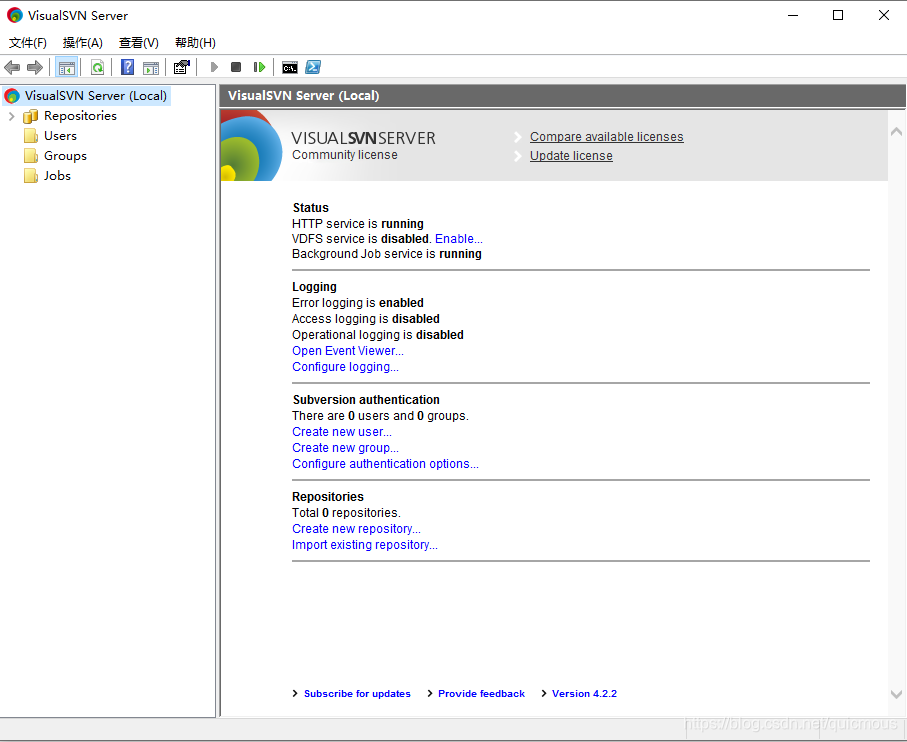Open Configure authentication options... link
The image size is (907, 742).
[385, 464]
